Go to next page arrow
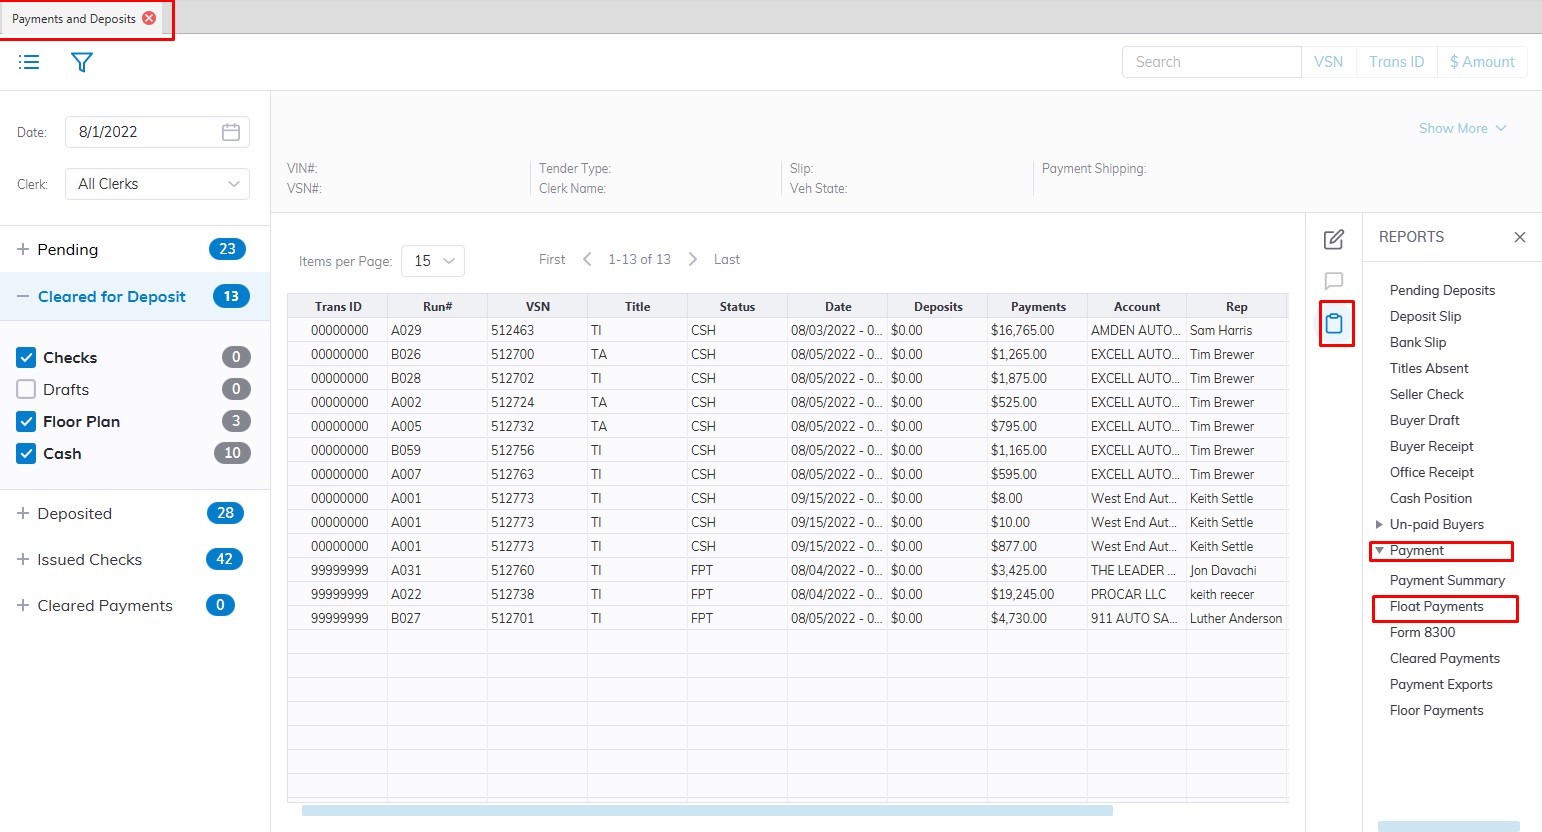 693,259
